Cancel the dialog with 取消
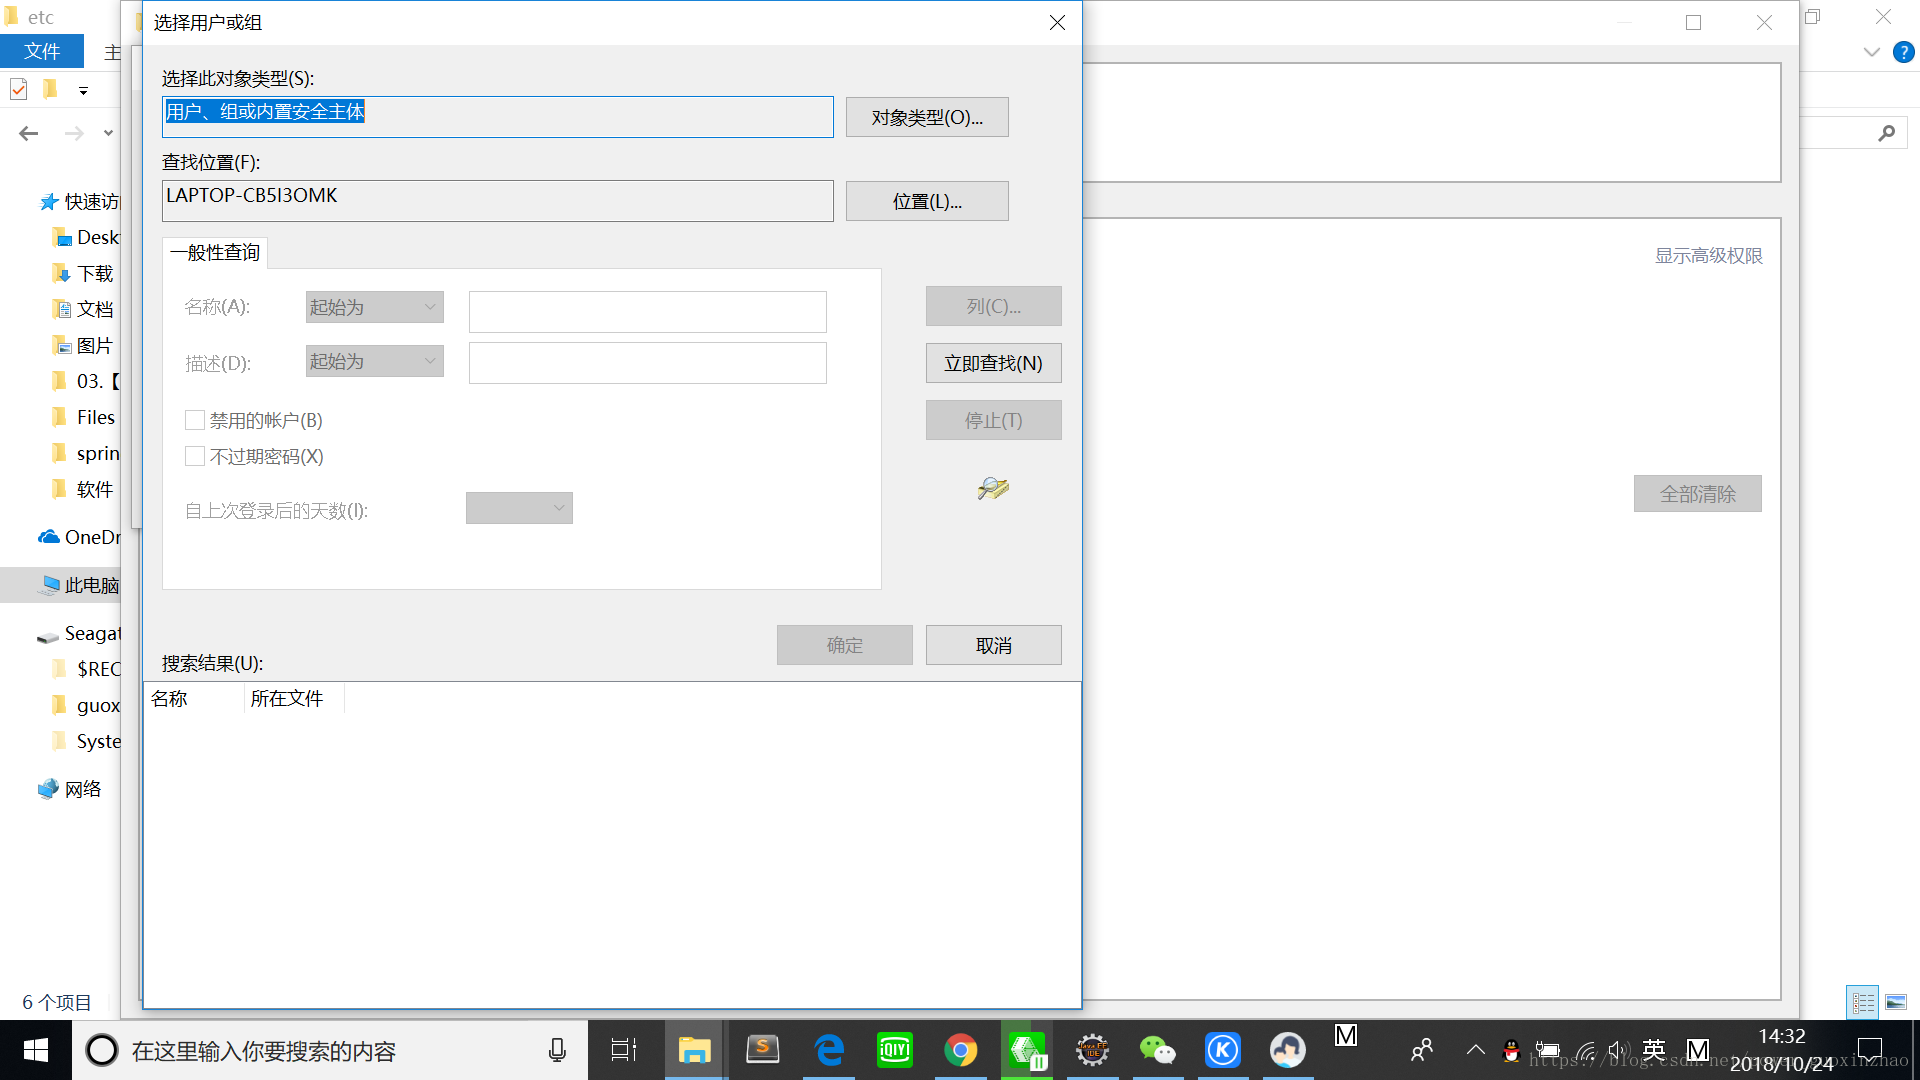The image size is (1920, 1080). point(993,645)
